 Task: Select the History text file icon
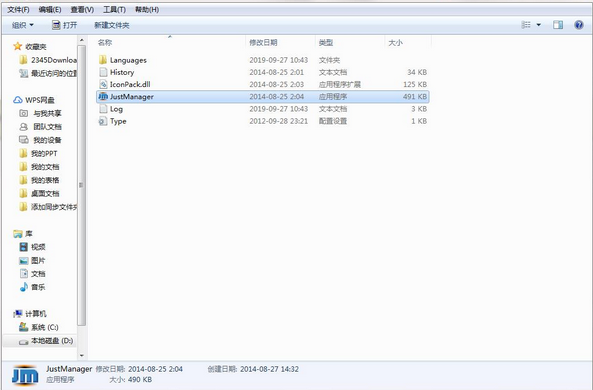pos(103,72)
